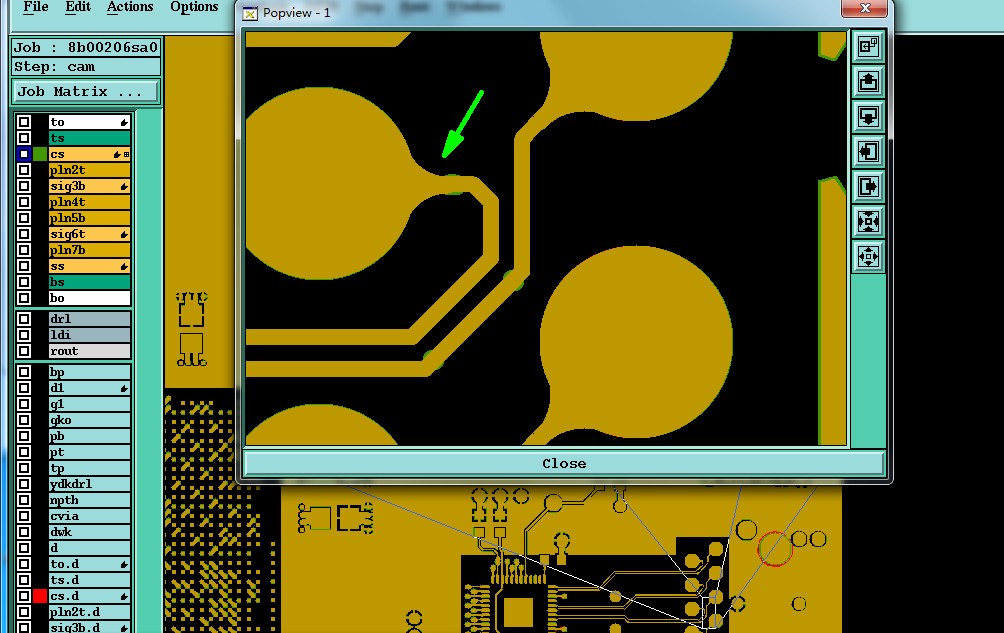Viewport: 1004px width, 633px height.
Task: Pan Popview right with arrow icon
Action: click(x=868, y=187)
